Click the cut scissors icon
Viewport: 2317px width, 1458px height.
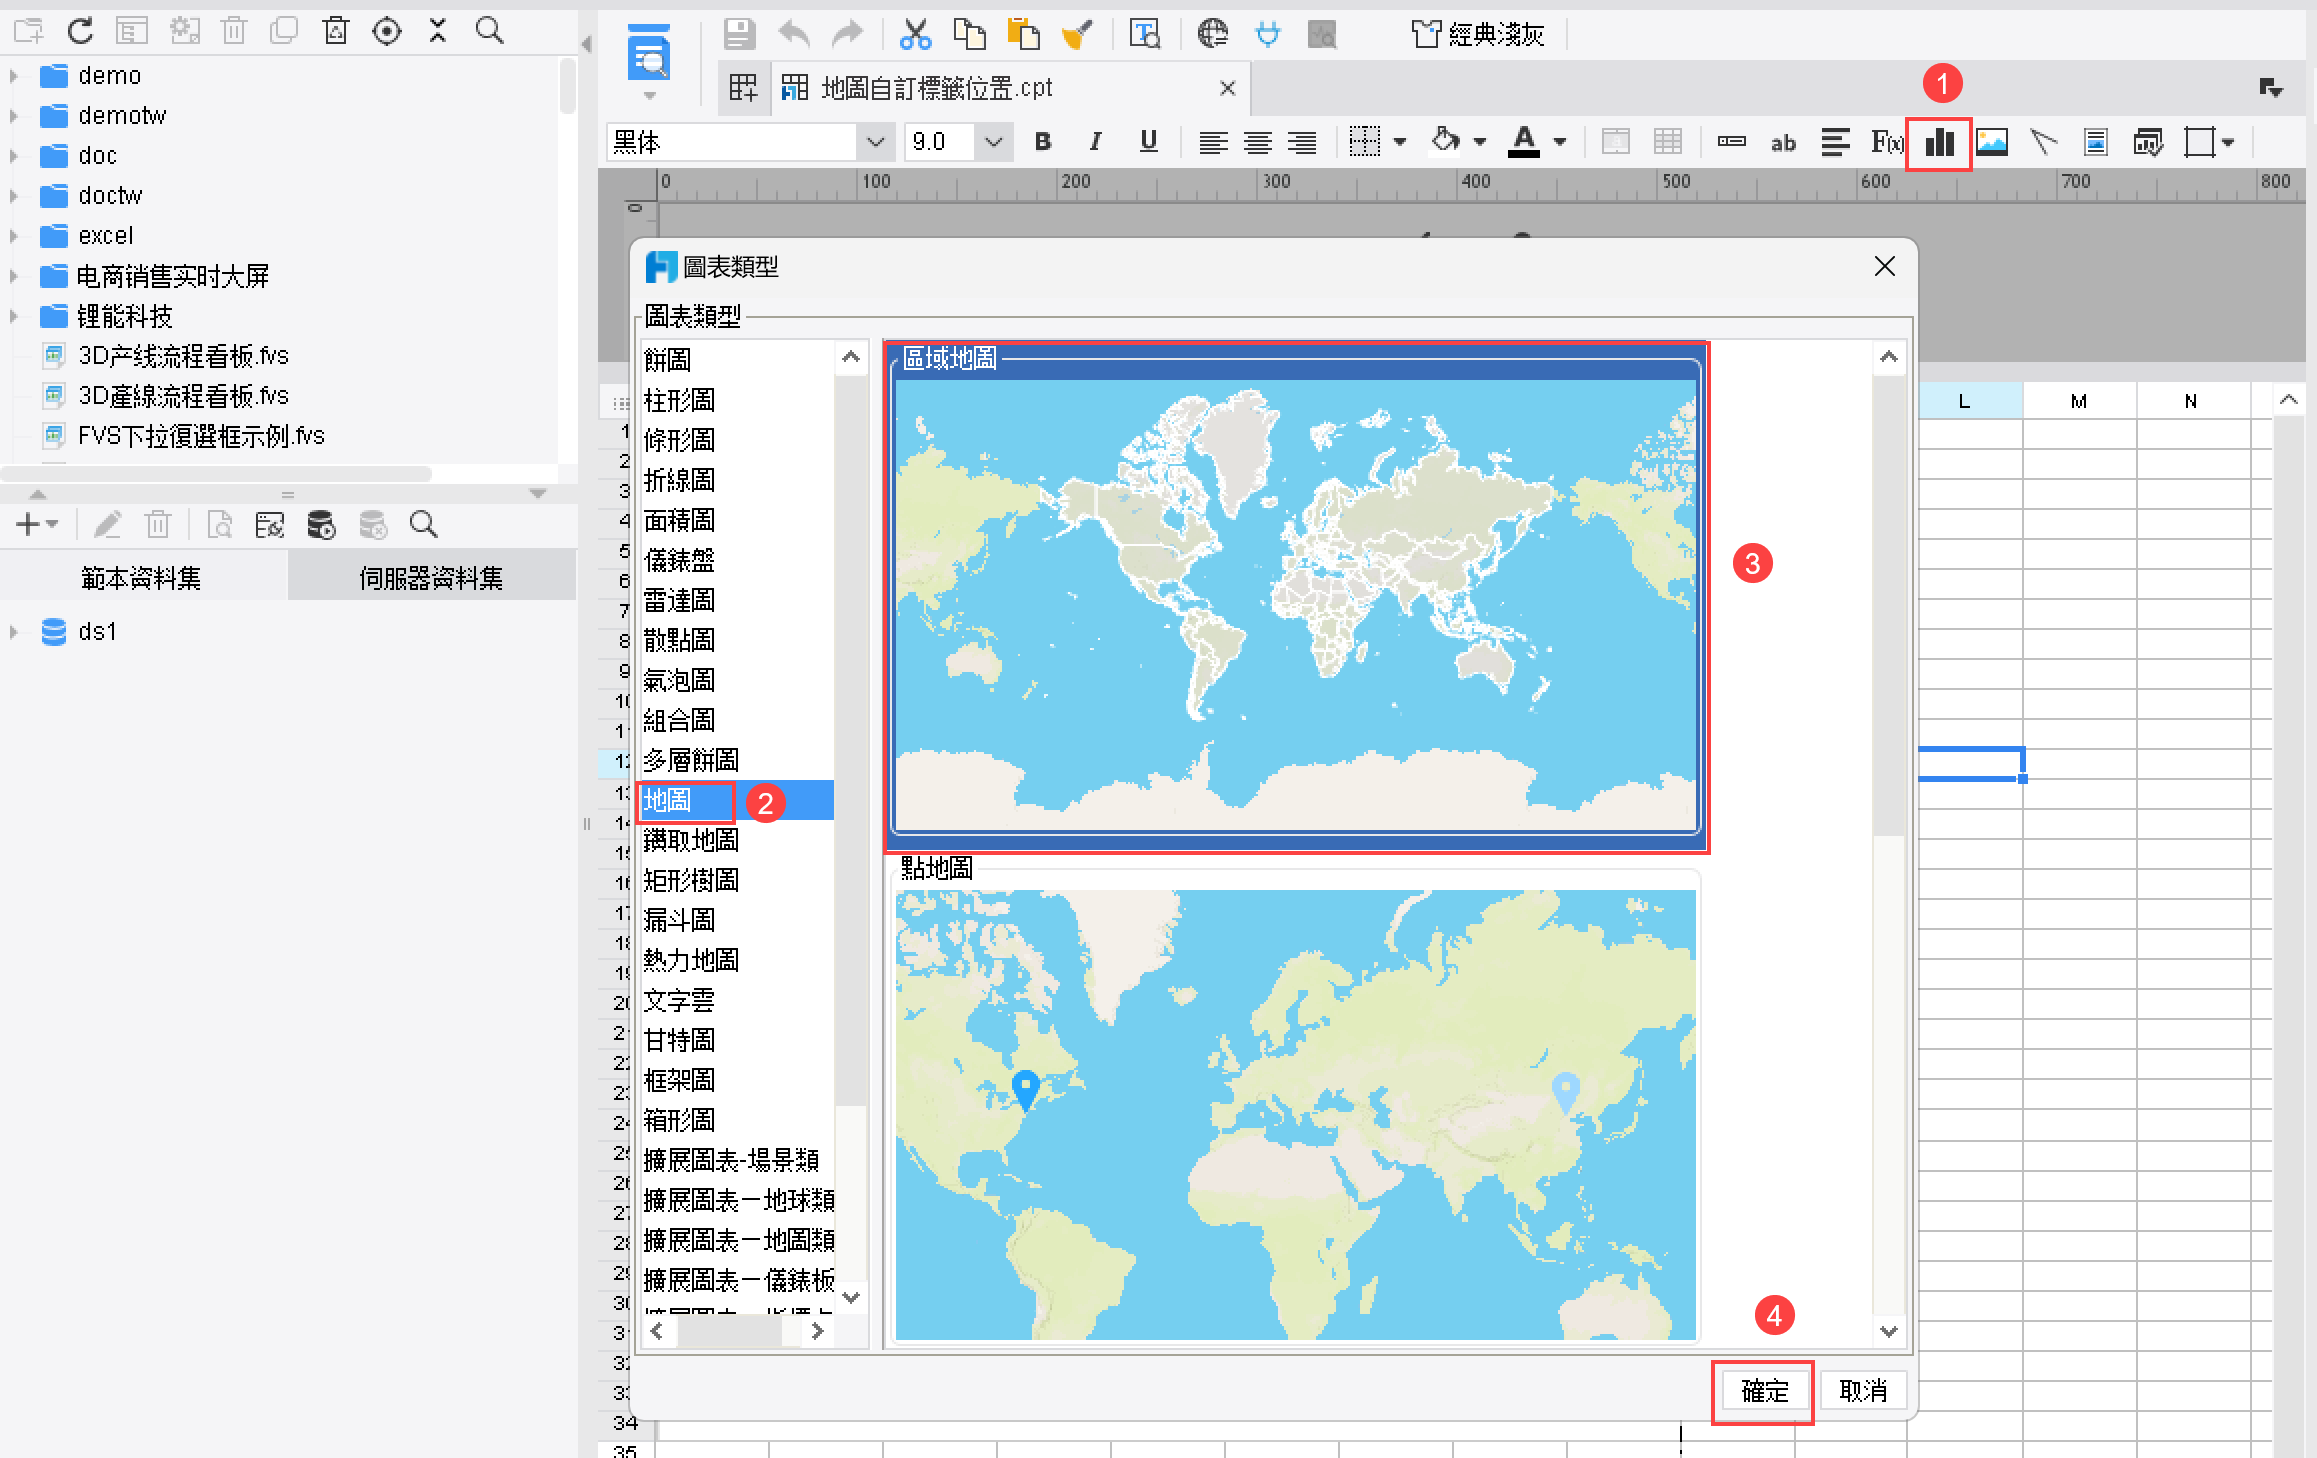915,34
